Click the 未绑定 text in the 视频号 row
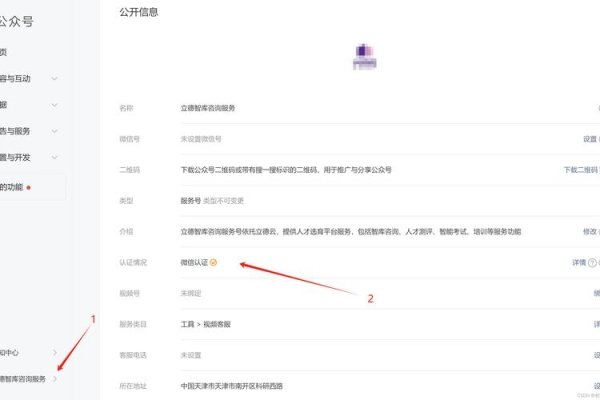The image size is (600, 400). point(191,293)
